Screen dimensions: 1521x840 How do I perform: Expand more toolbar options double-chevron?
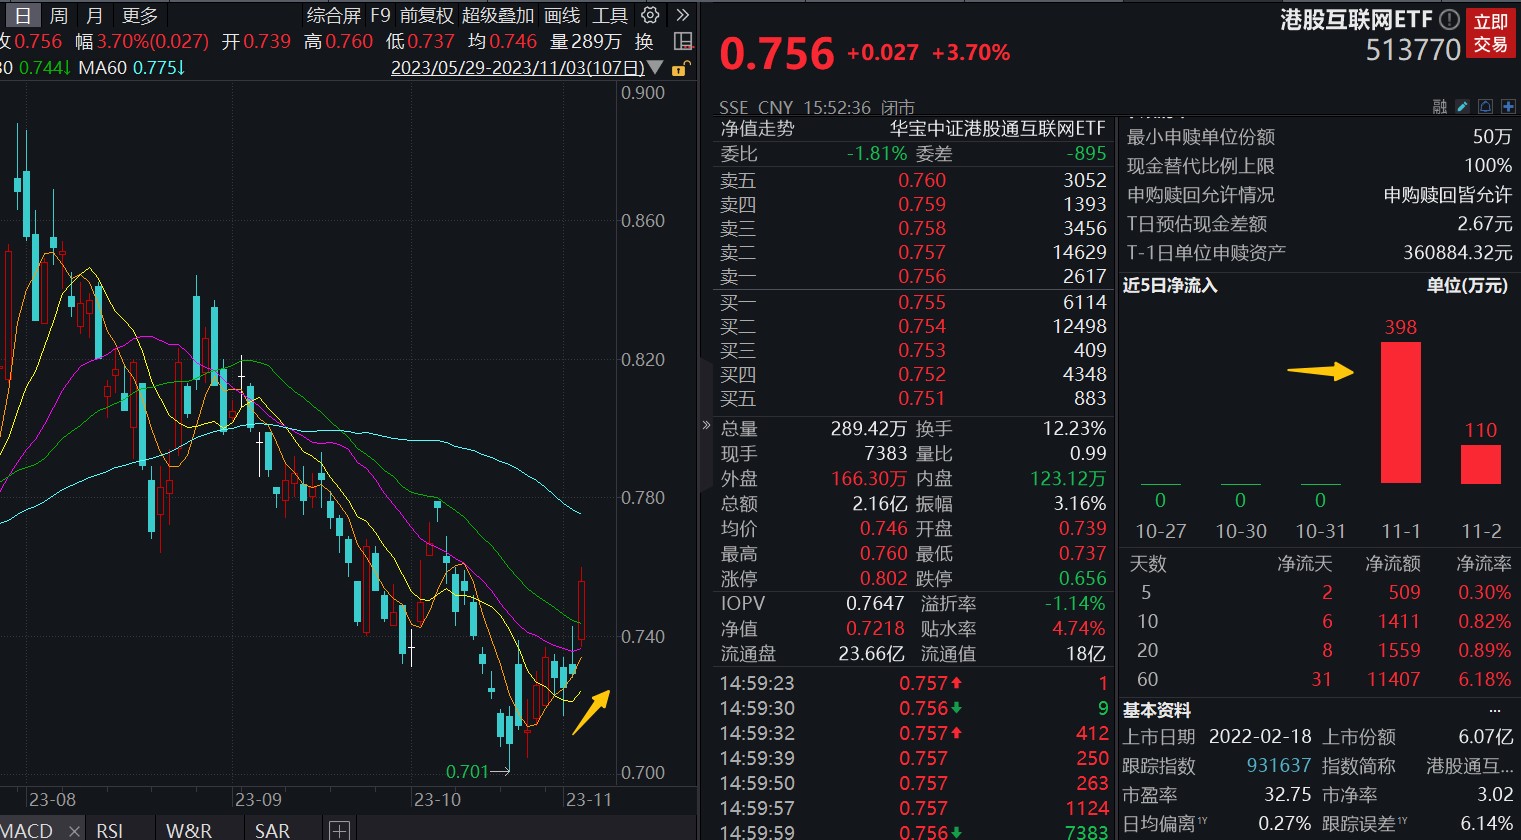tap(683, 15)
